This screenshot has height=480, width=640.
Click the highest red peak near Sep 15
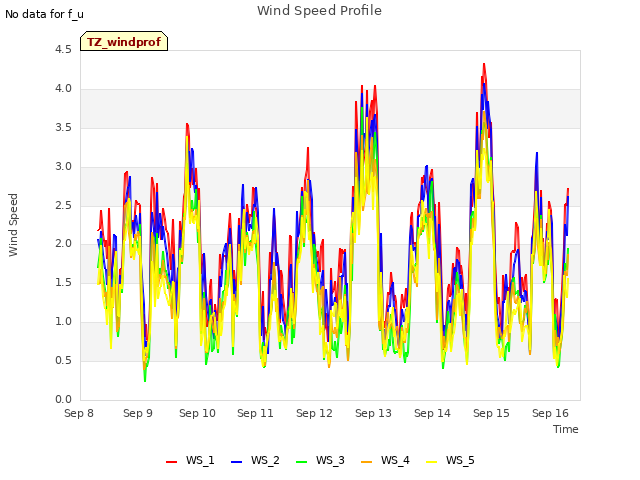click(484, 64)
